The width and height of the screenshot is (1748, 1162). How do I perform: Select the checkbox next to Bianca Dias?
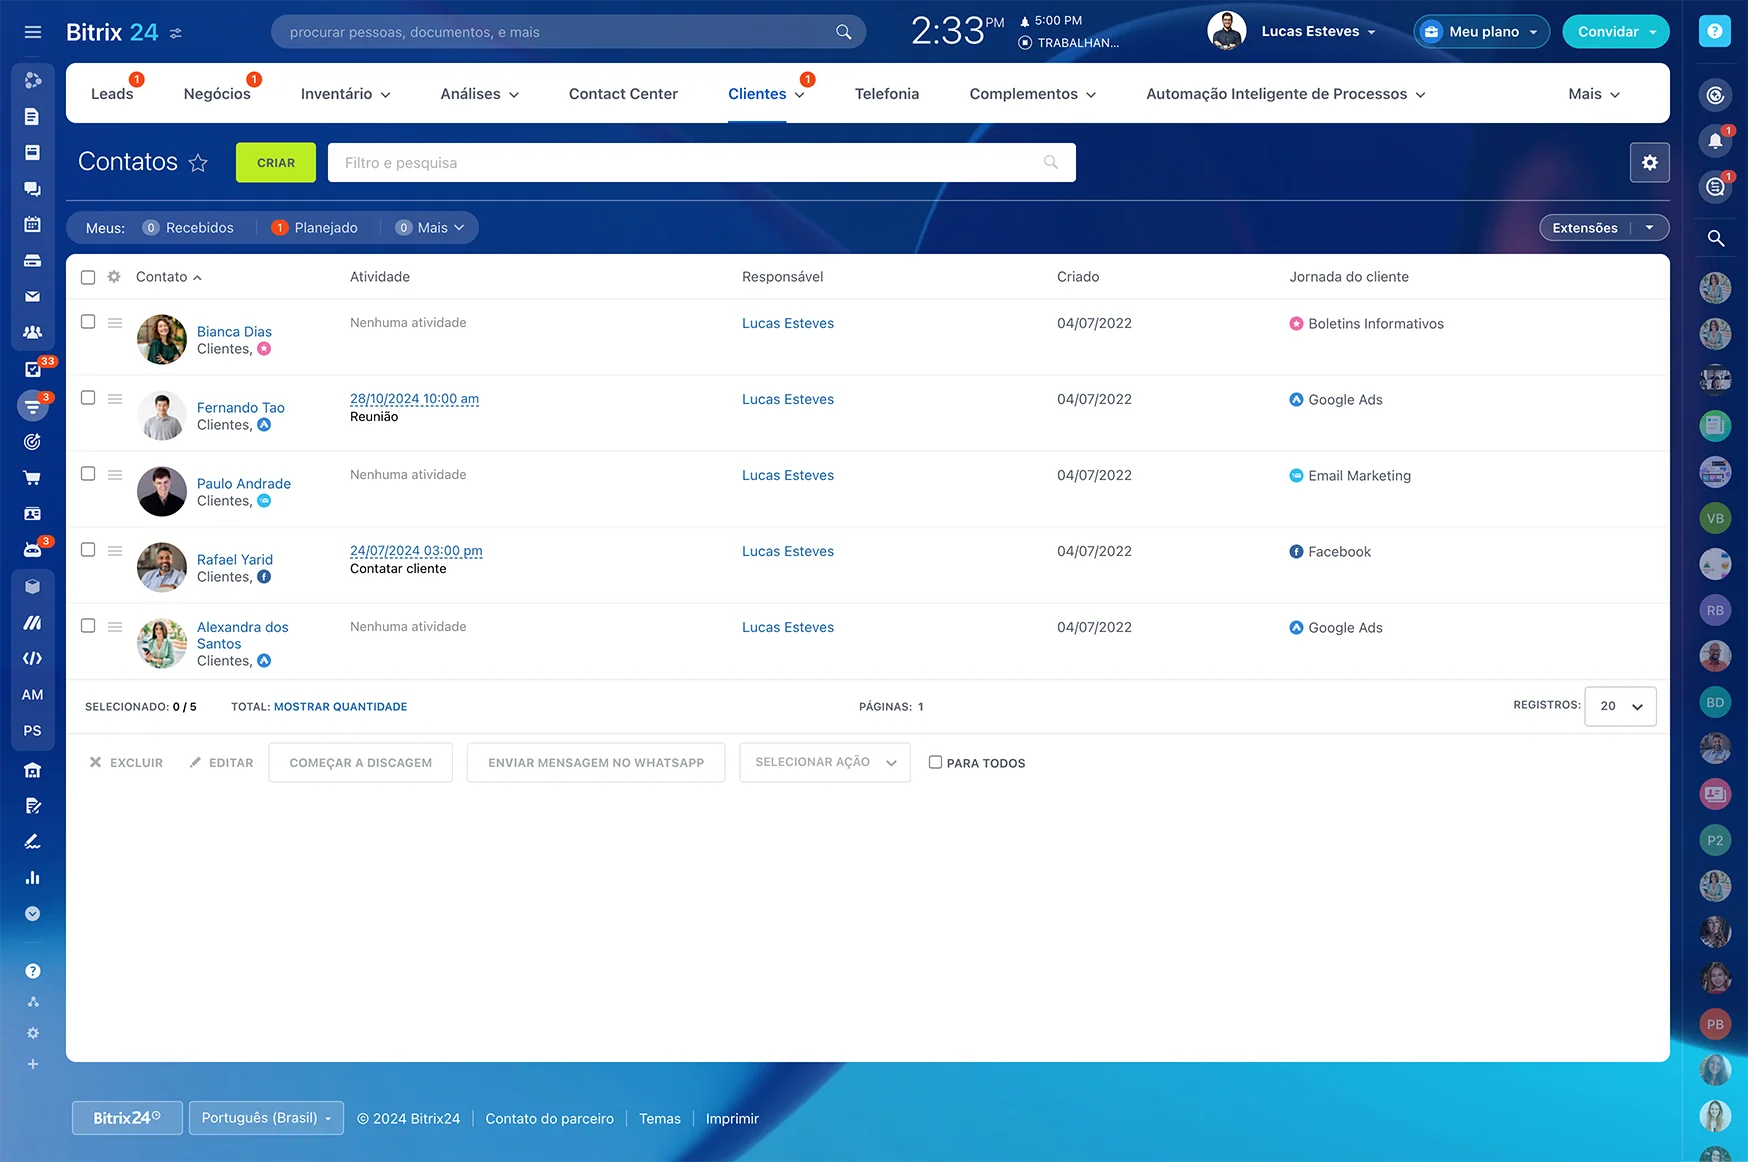point(88,321)
